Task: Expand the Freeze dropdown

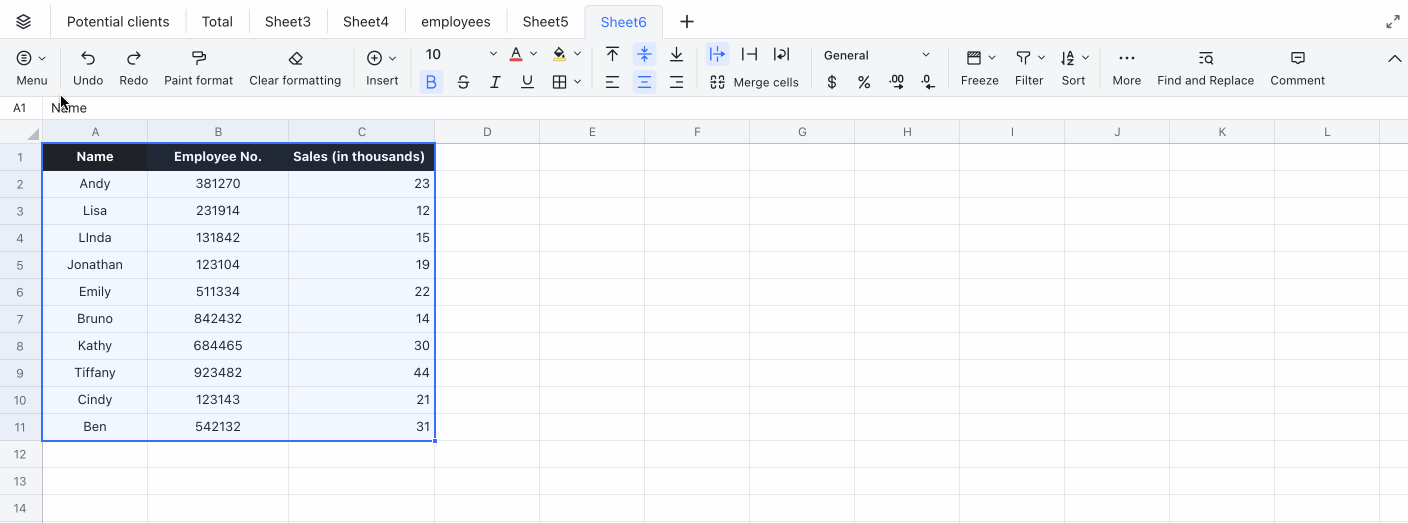Action: (x=992, y=58)
